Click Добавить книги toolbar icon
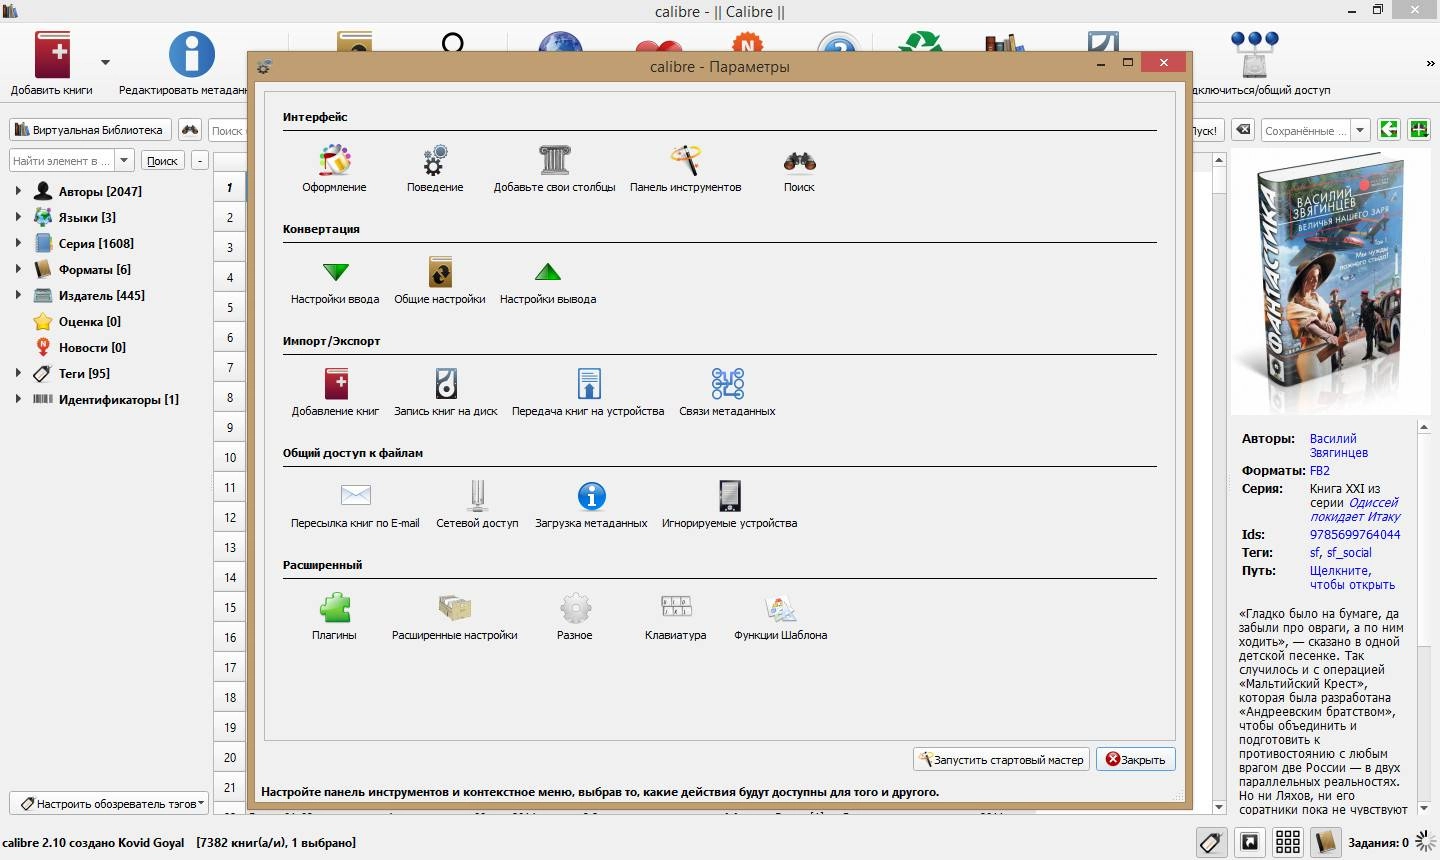 [x=52, y=62]
